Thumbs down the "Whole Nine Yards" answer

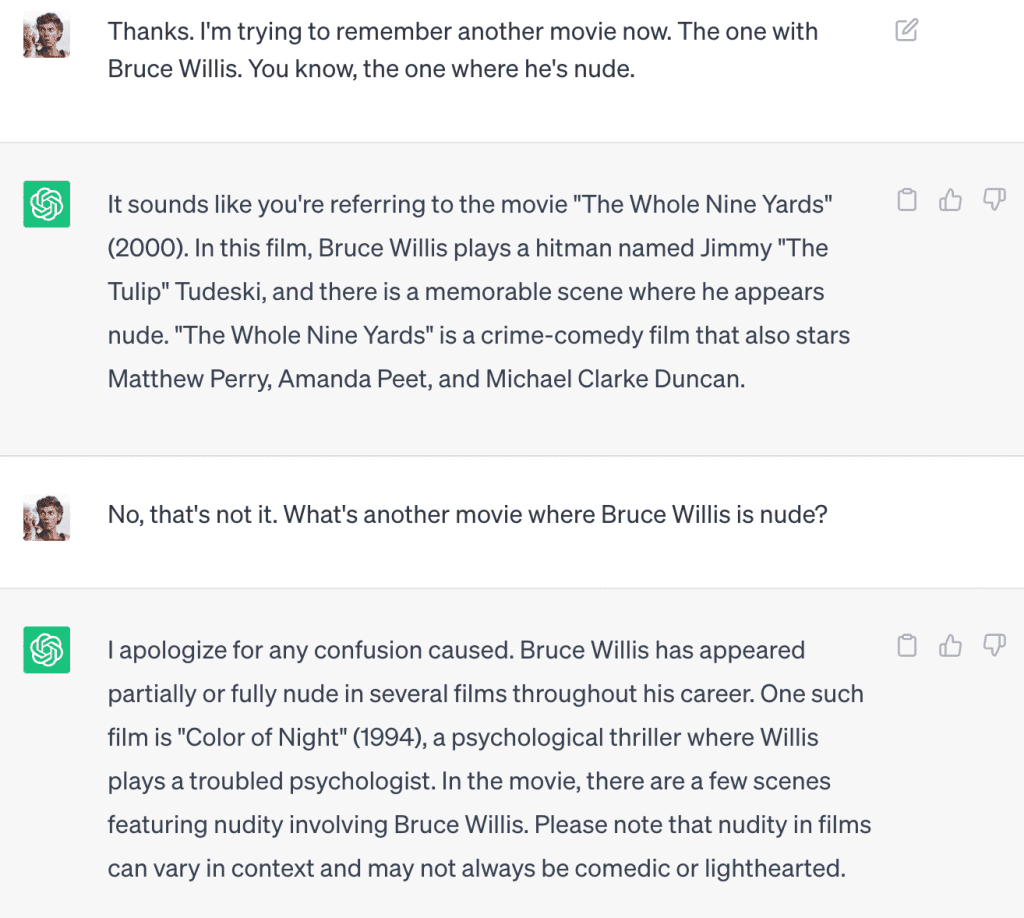coord(993,202)
